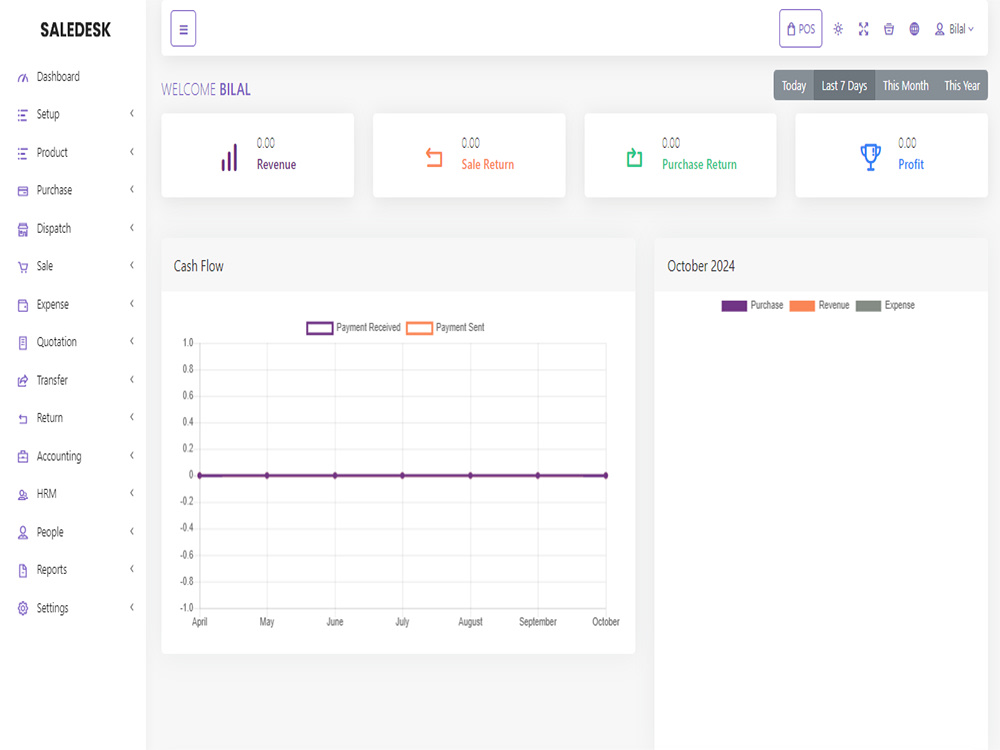Expand the People menu chevron
This screenshot has height=750, width=1000.
coord(132,531)
